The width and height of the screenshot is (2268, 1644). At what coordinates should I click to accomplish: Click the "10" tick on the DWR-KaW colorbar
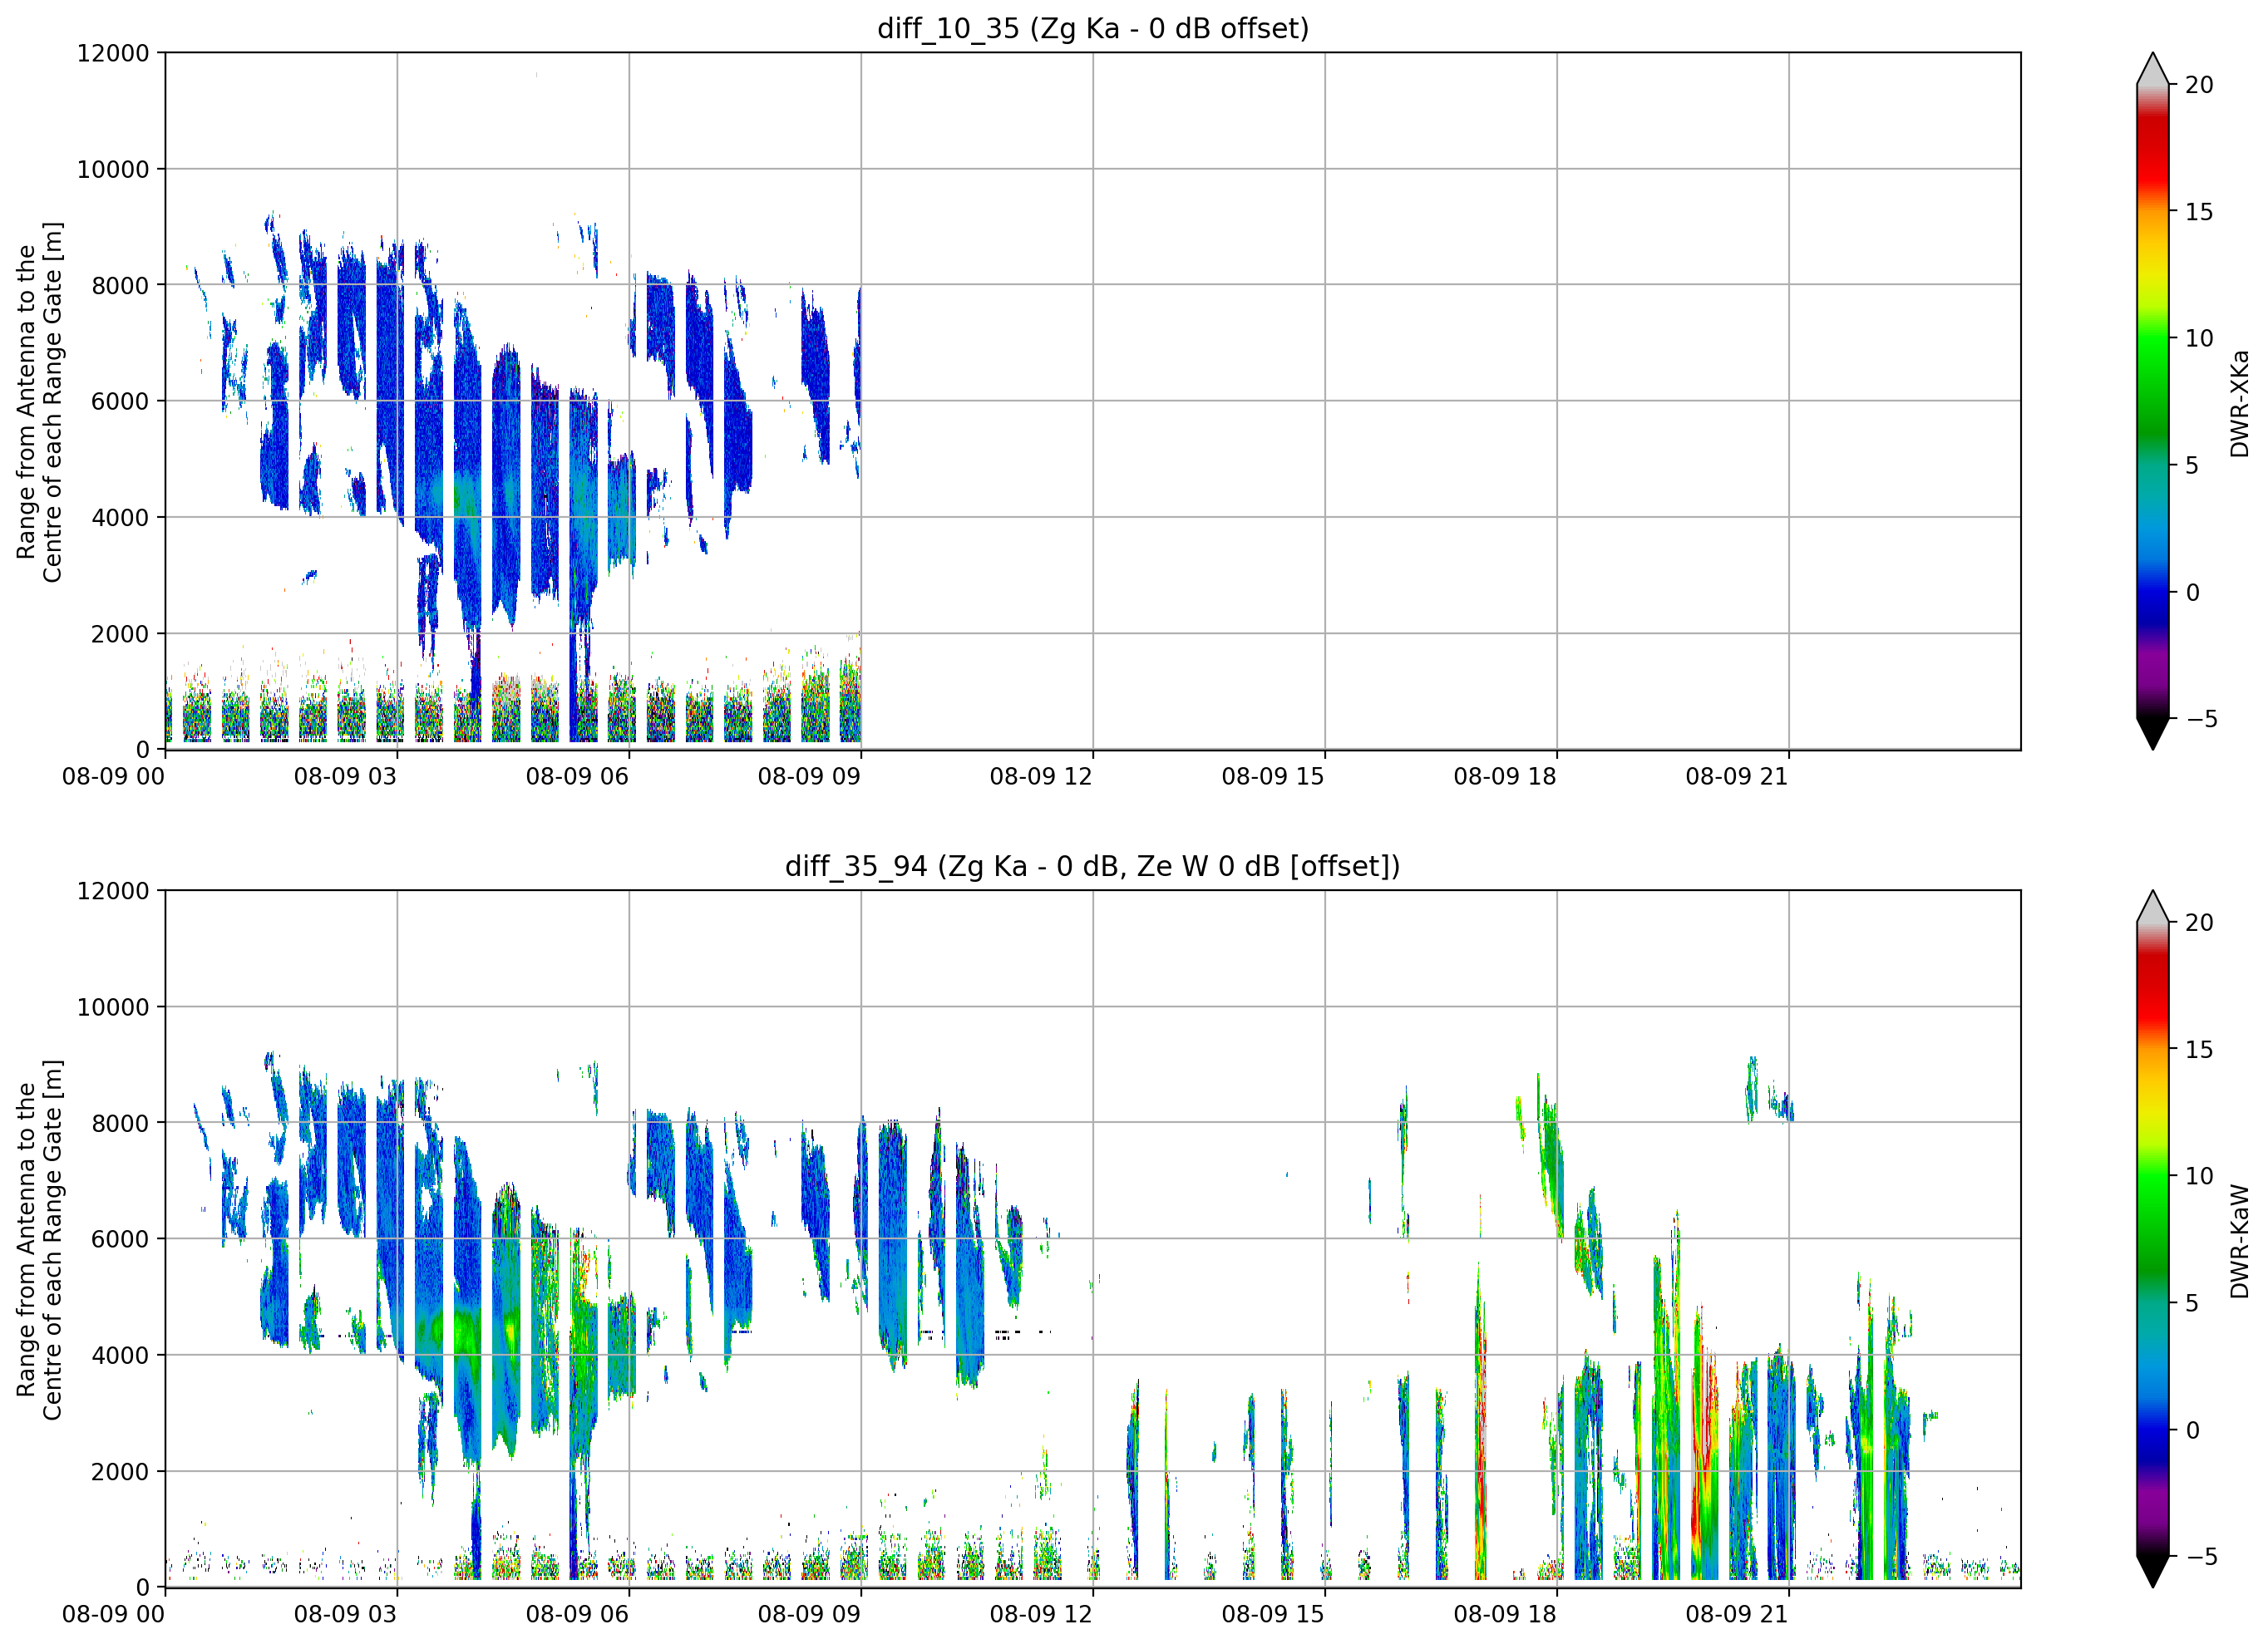2199,1176
